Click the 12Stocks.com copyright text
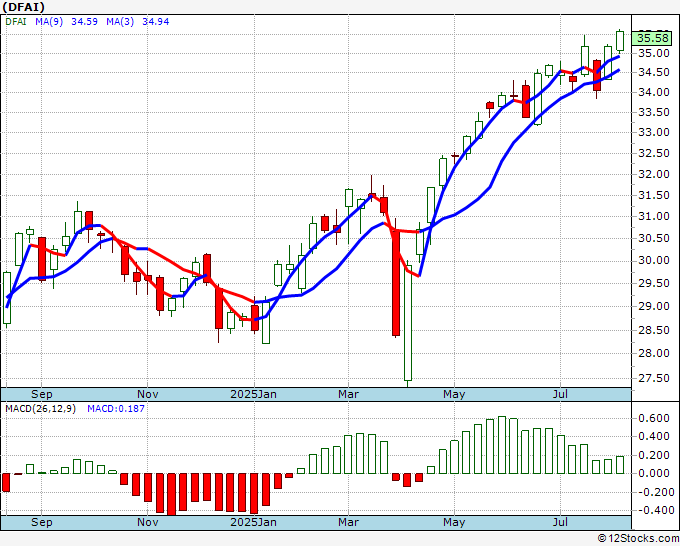The height and width of the screenshot is (546, 680). [638, 539]
